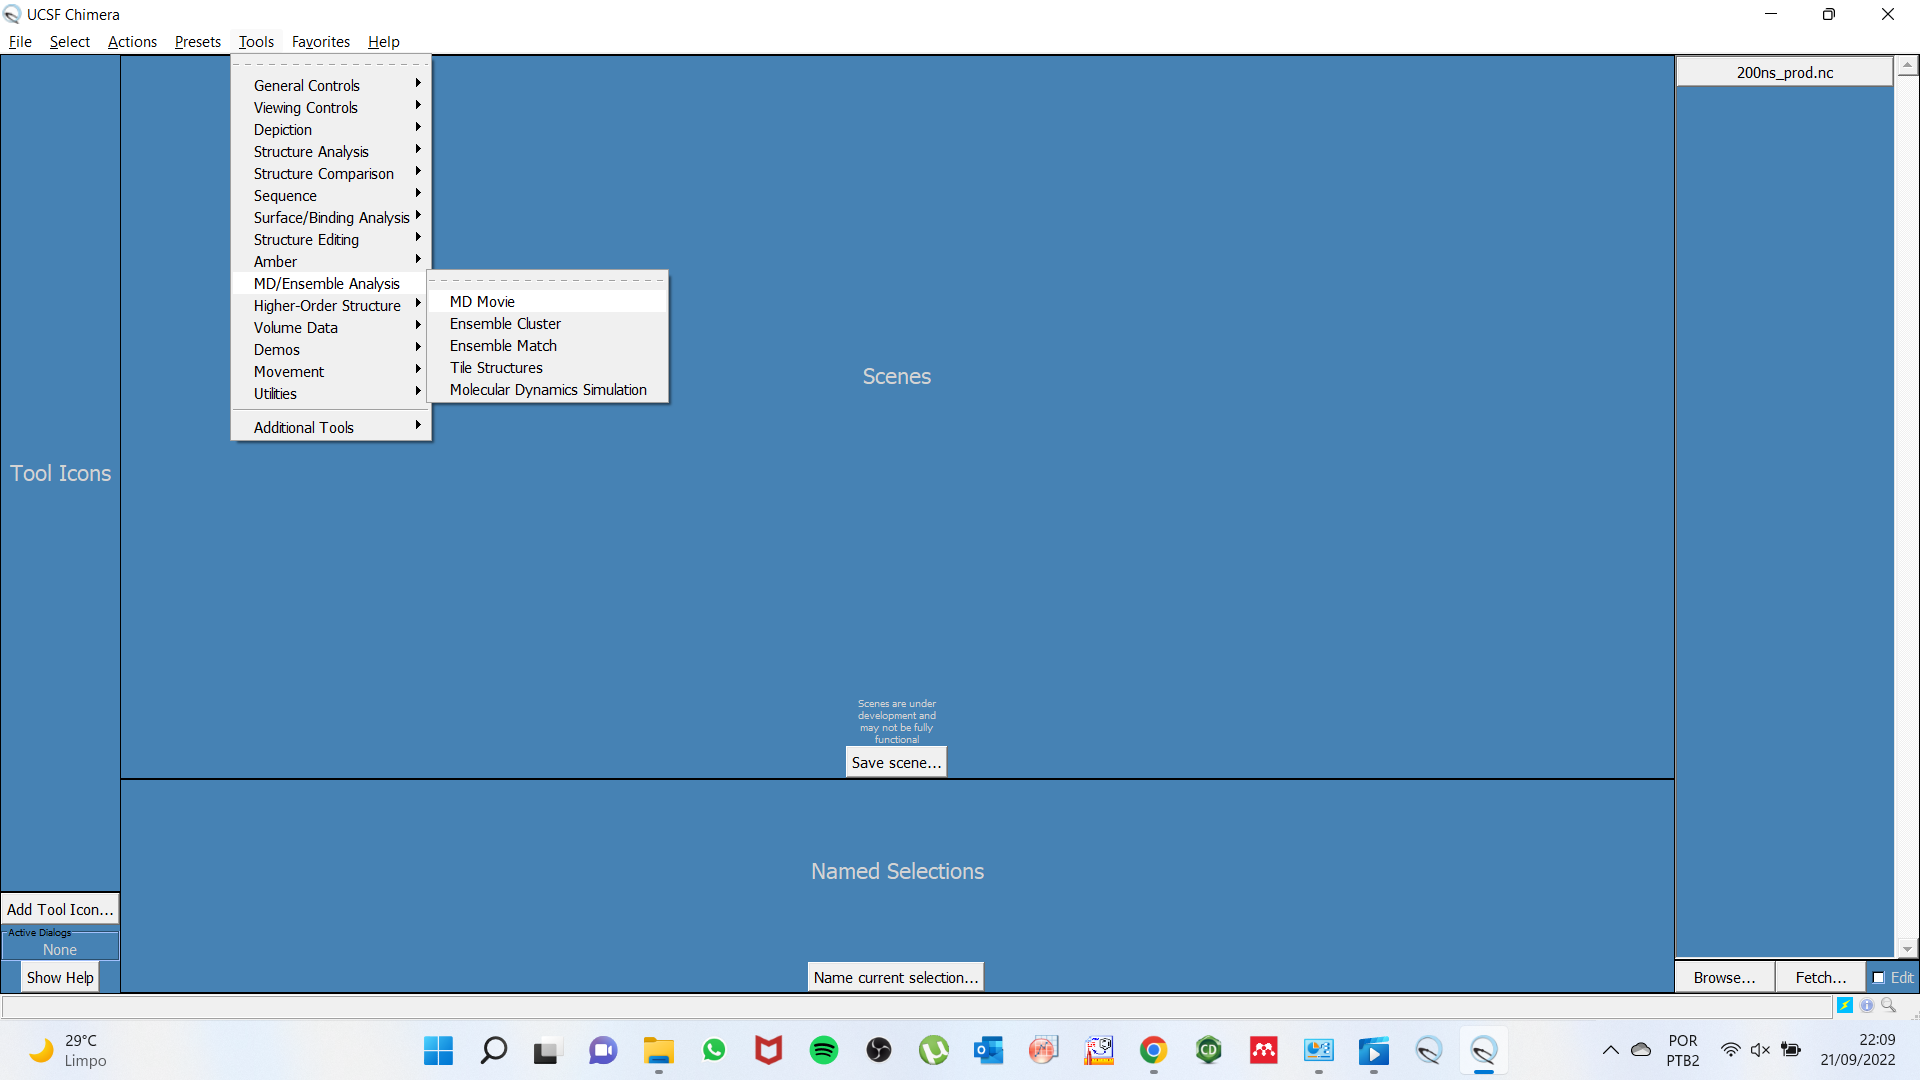Open recent file 200ns_prod.nc

point(1784,72)
